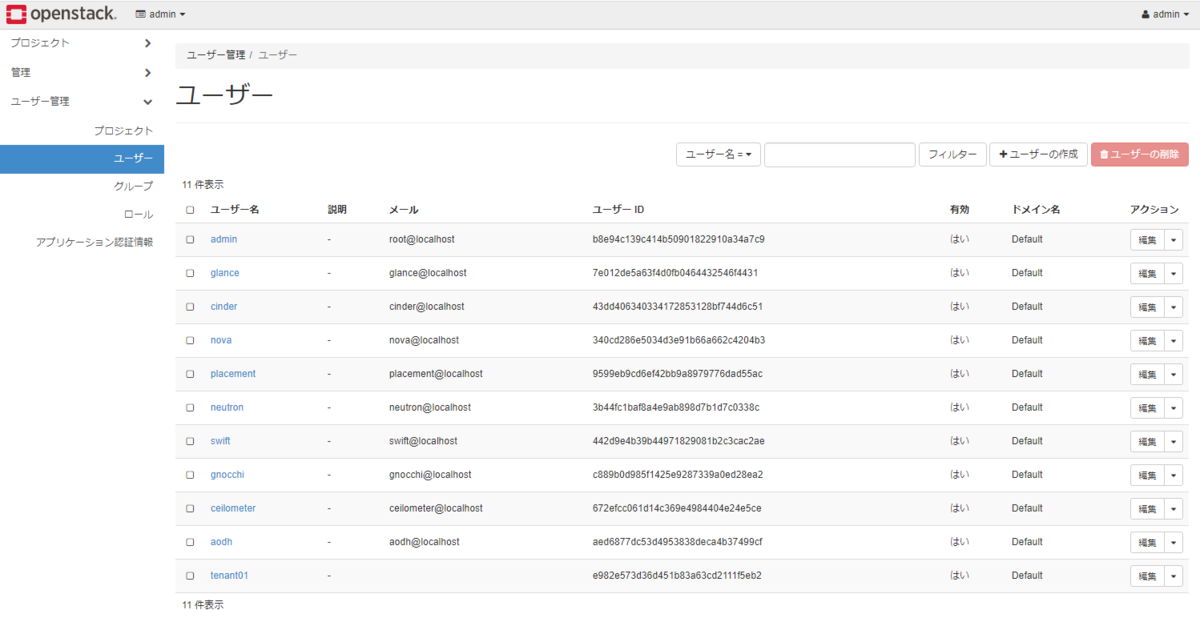Open the gnocchi user link
1200x618 pixels.
[227, 474]
